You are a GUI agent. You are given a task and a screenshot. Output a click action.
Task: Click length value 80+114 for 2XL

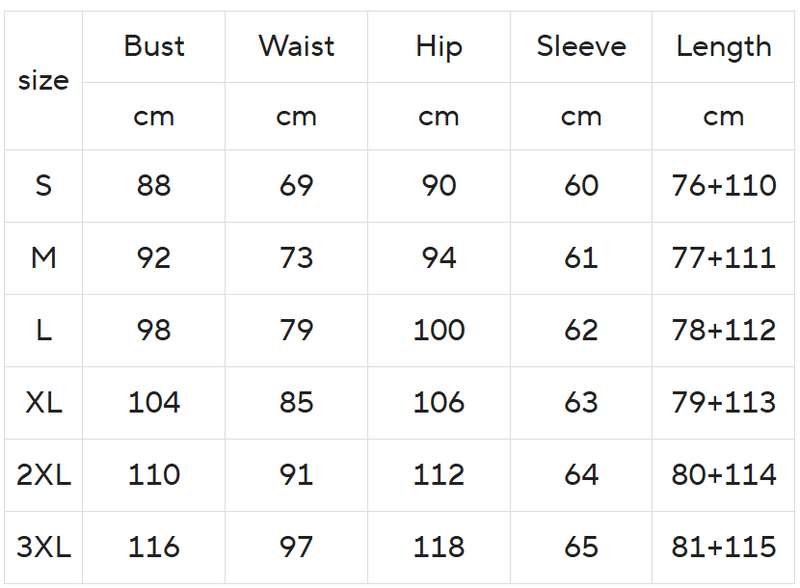(x=723, y=474)
